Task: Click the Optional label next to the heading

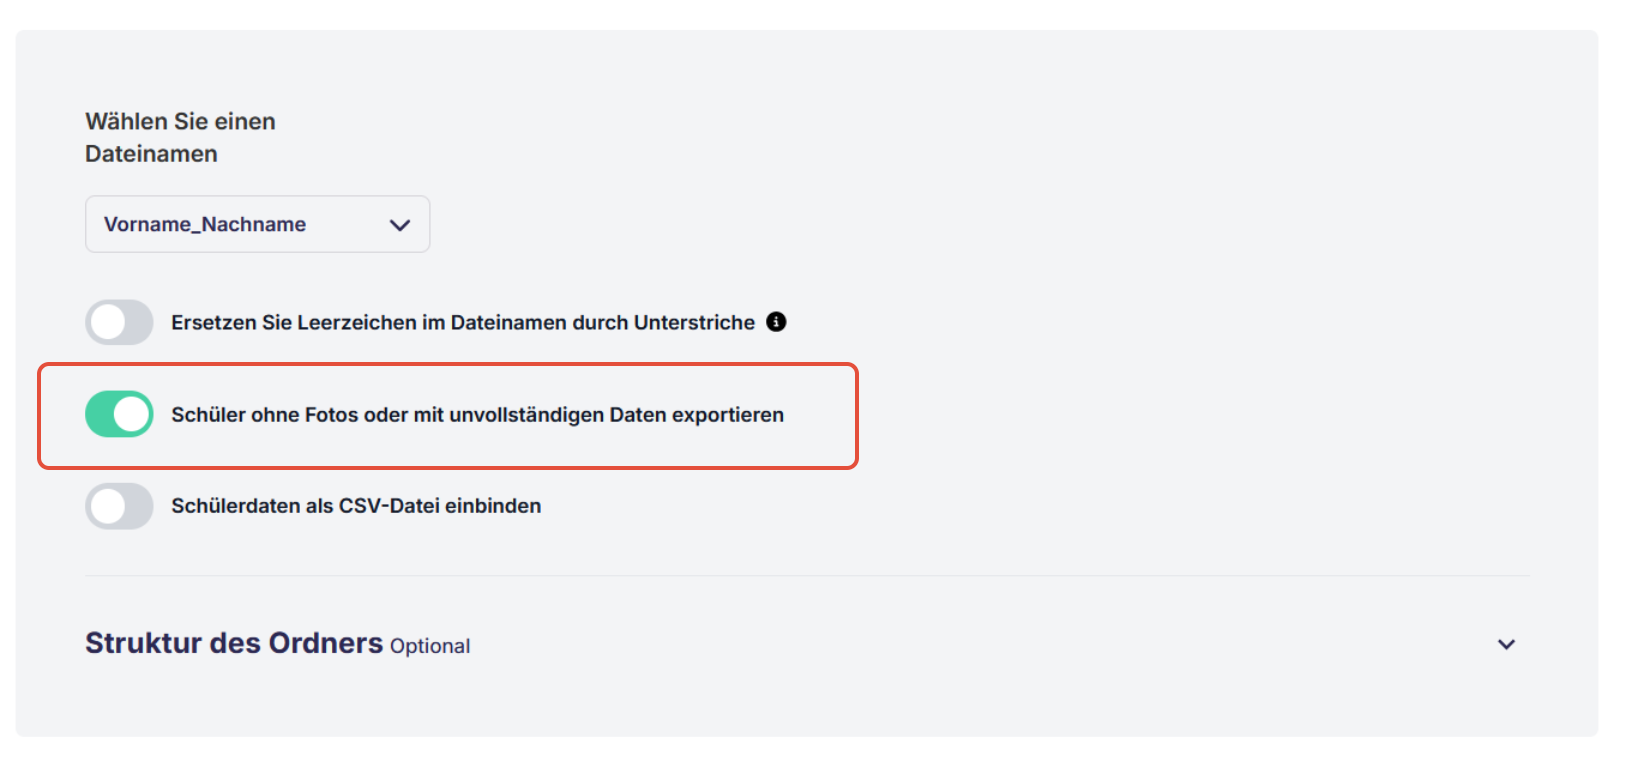Action: point(430,645)
